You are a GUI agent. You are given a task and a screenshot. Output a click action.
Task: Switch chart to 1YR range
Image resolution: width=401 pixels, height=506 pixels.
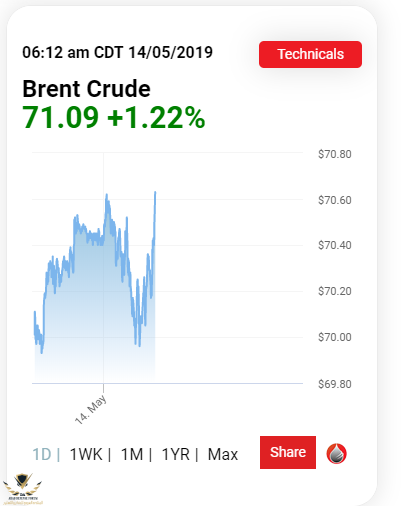click(x=176, y=454)
